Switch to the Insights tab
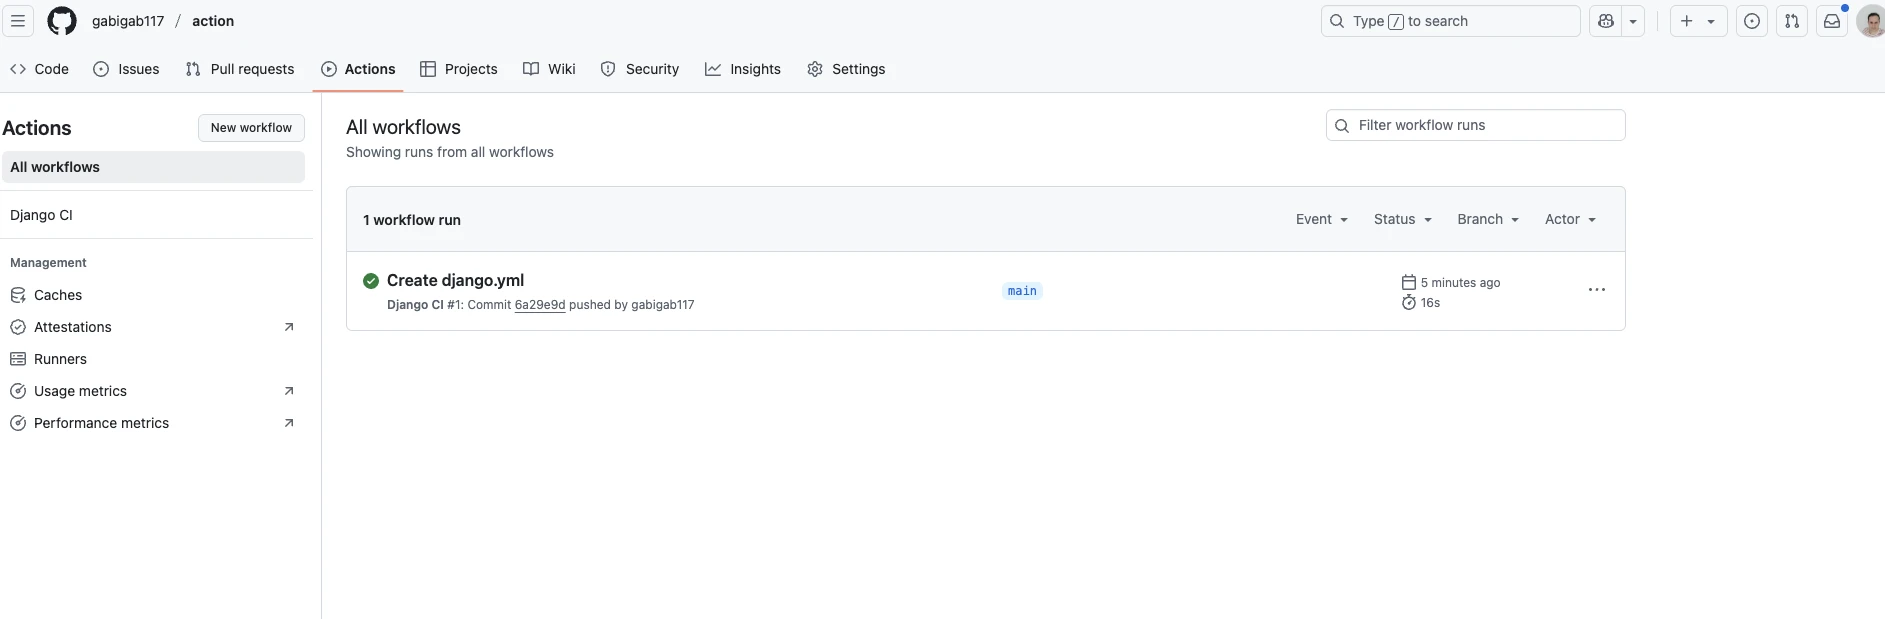The image size is (1885, 619). (743, 69)
